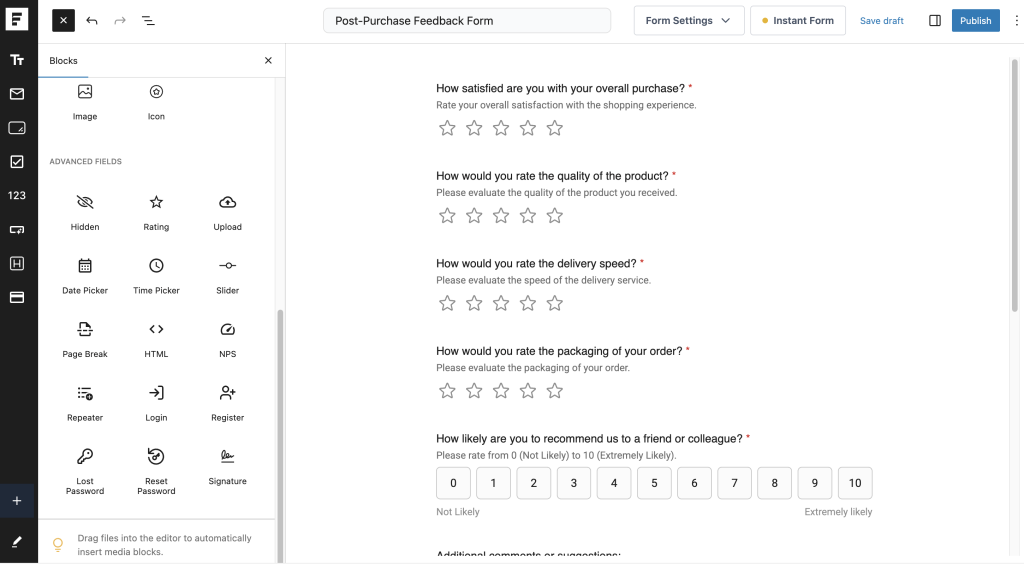Click the Save draft link
Screen dimensions: 1024x565
pyautogui.click(x=882, y=21)
